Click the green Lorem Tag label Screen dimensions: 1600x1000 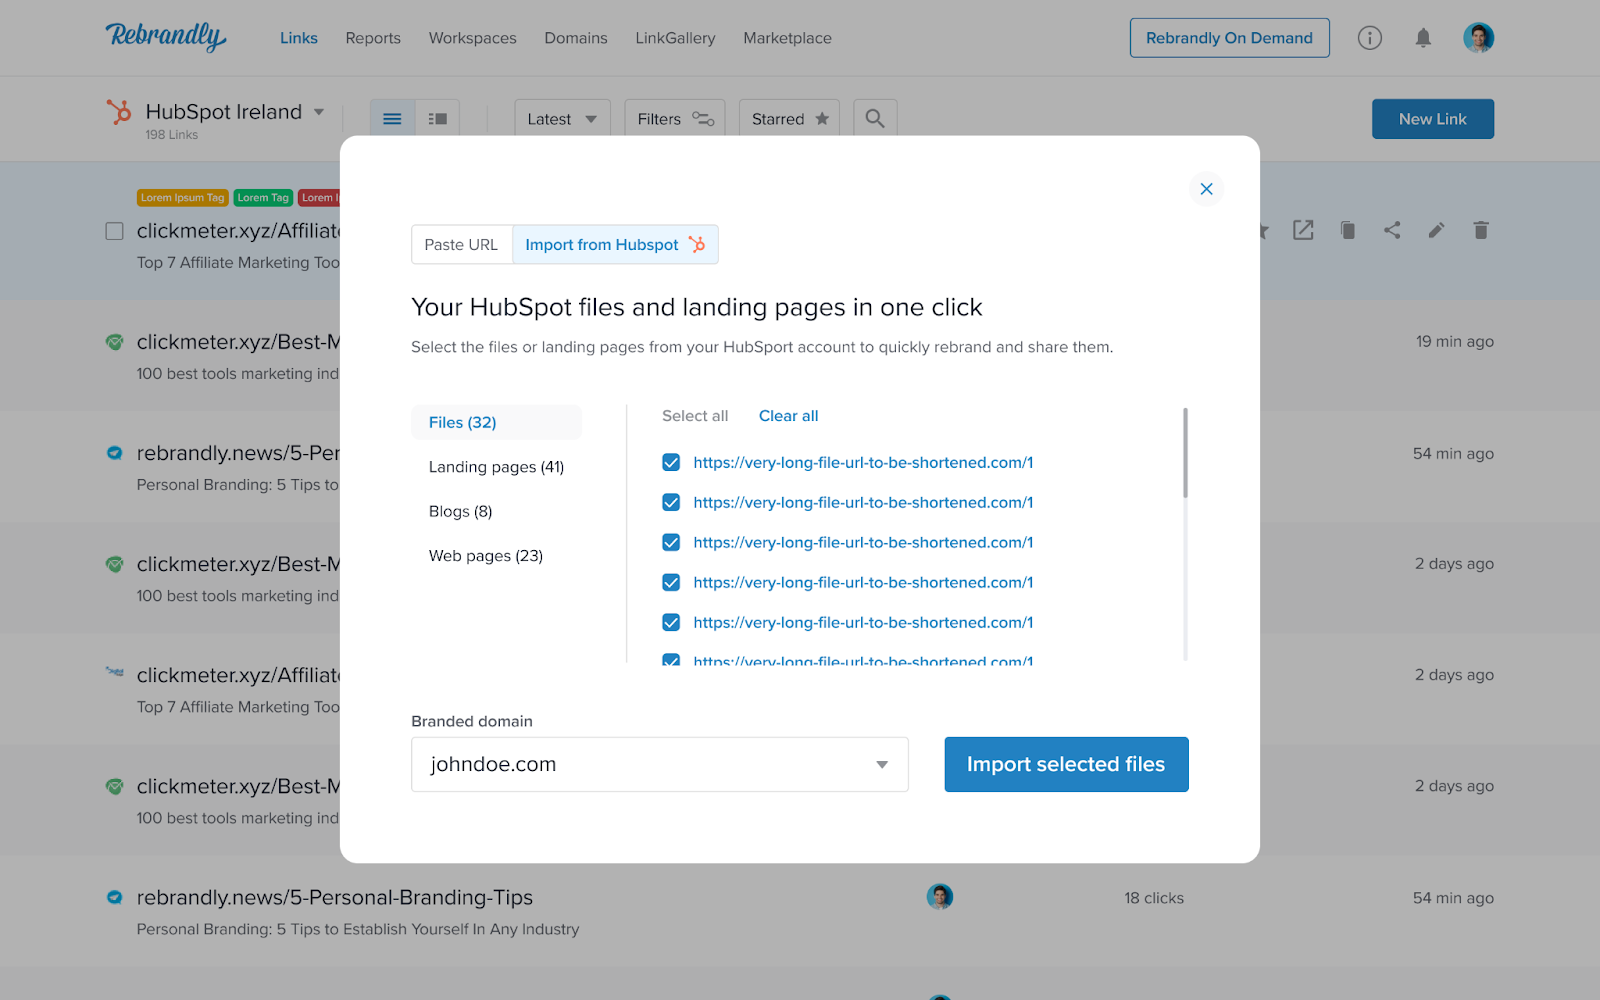point(263,198)
